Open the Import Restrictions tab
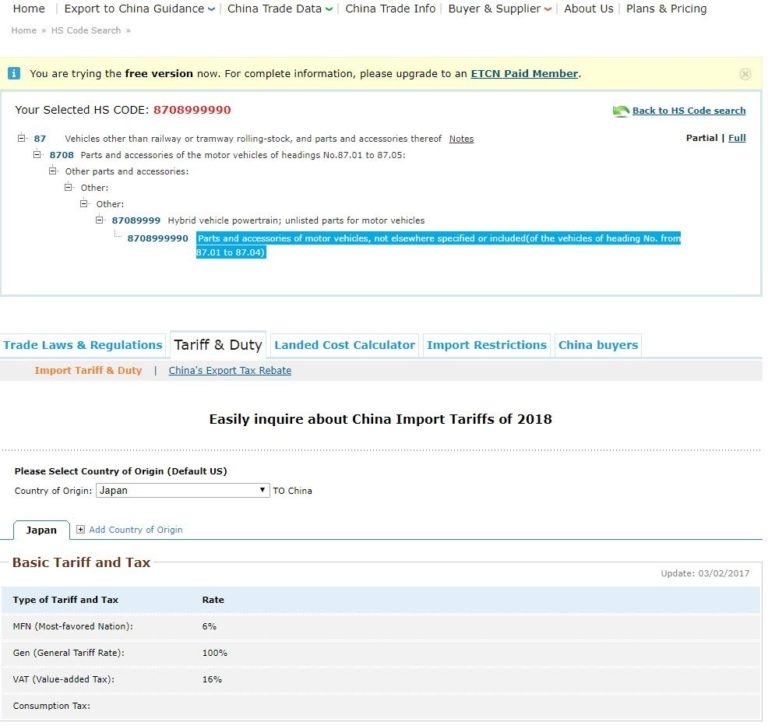Viewport: 768px width, 726px height. point(486,345)
